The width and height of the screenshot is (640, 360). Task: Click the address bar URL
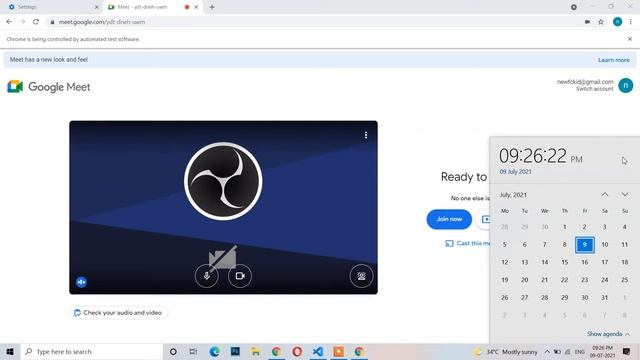[x=102, y=22]
